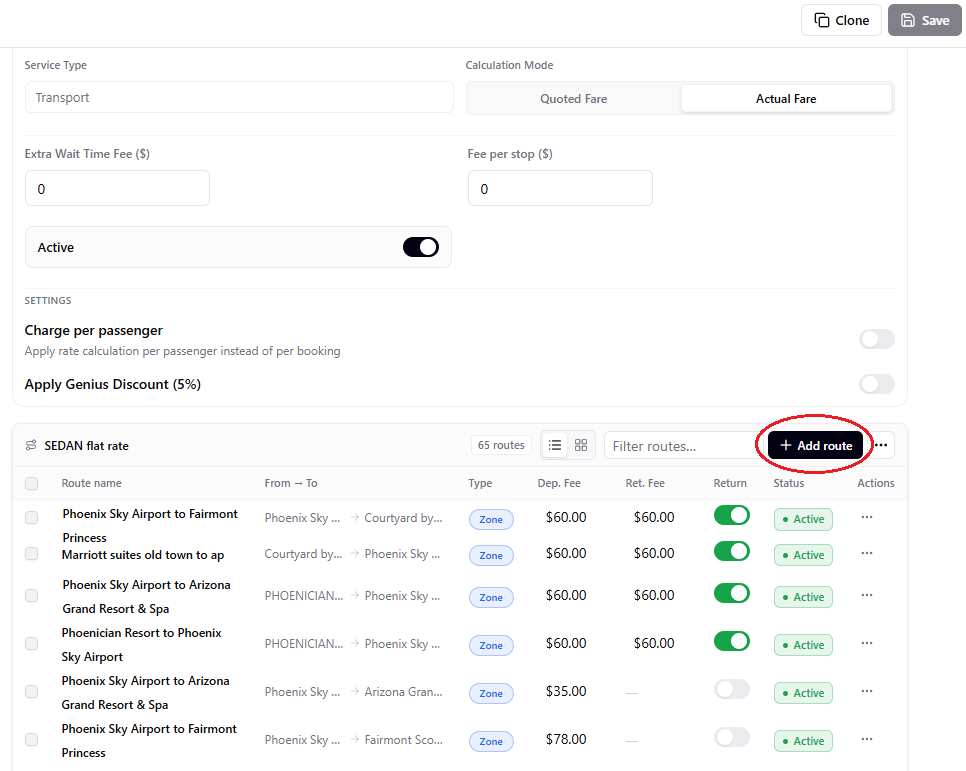This screenshot has width=966, height=771.
Task: Click the Clone icon button
Action: 841,20
